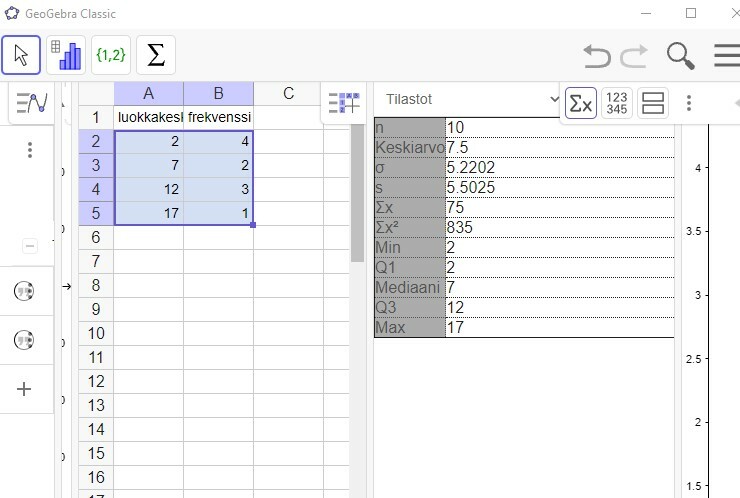Undo the last action
The height and width of the screenshot is (498, 740).
coord(597,56)
